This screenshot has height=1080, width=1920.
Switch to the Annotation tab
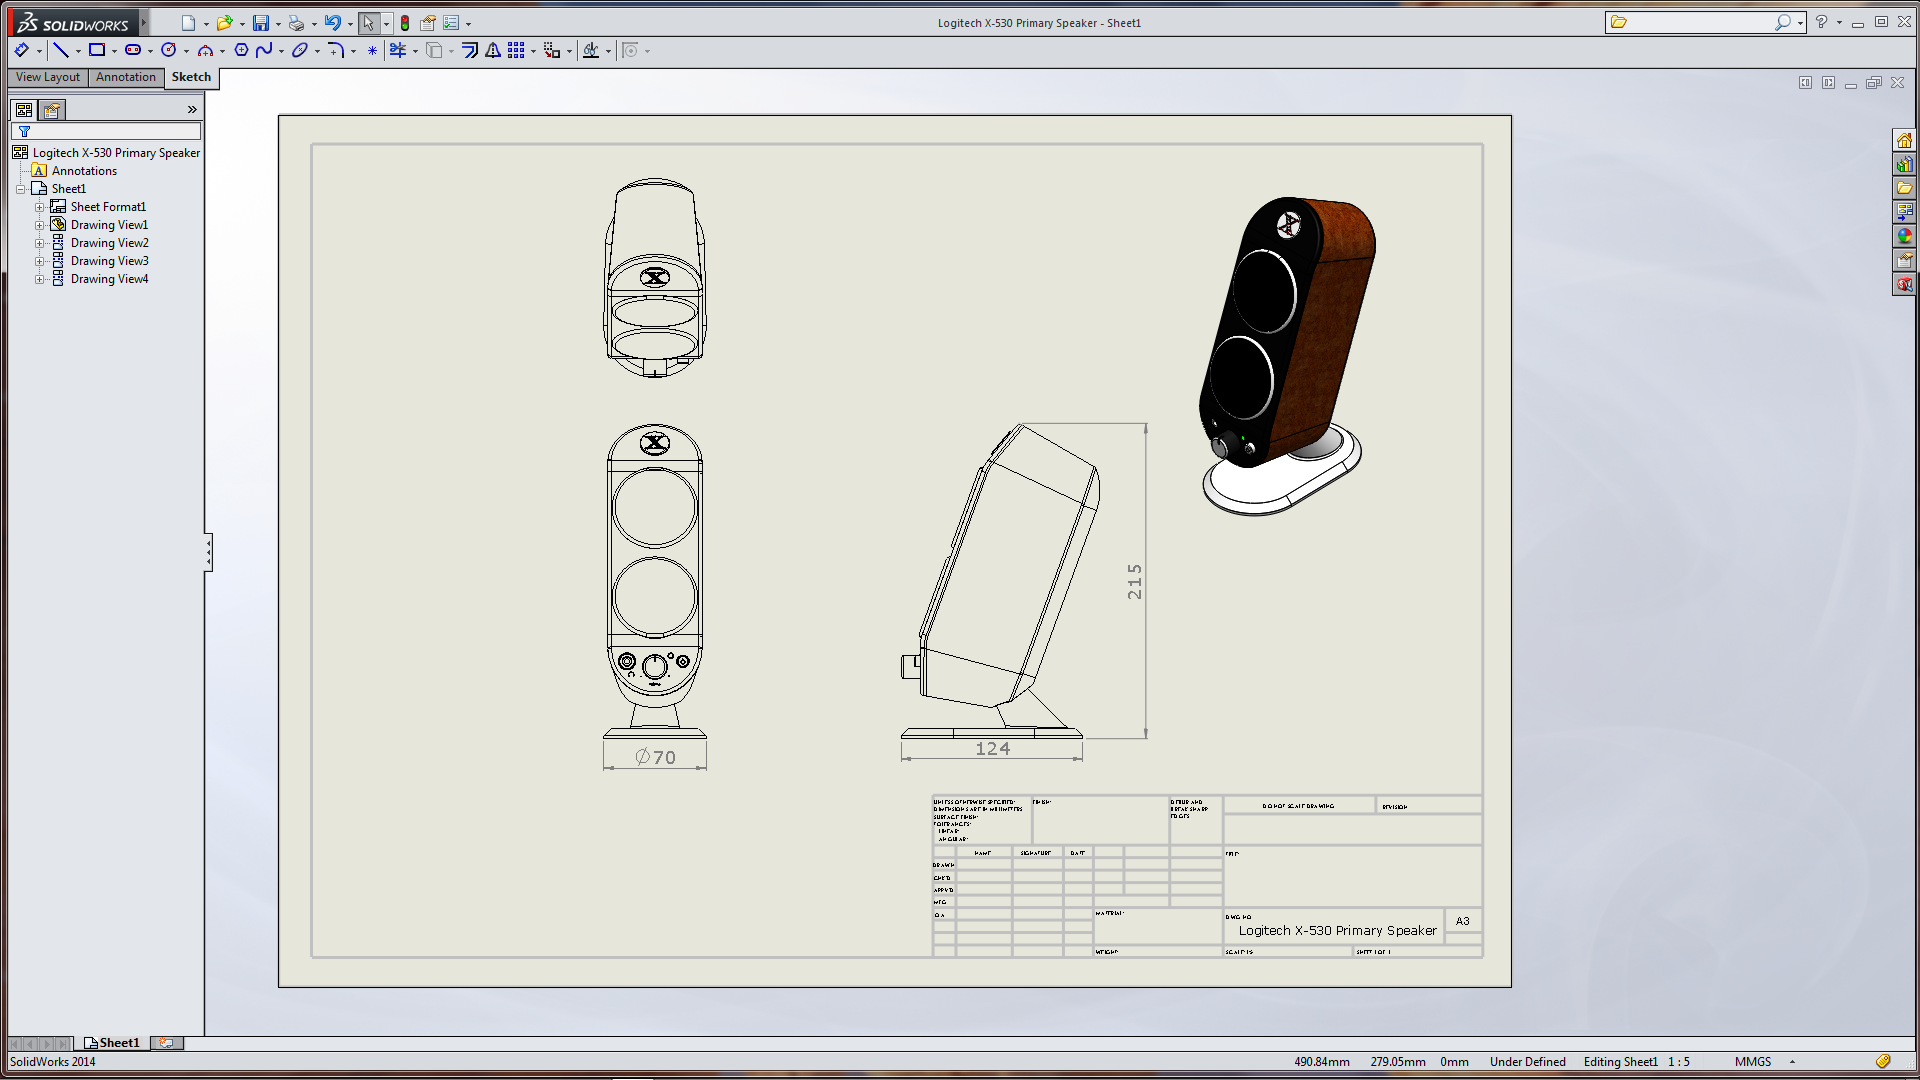click(x=126, y=77)
